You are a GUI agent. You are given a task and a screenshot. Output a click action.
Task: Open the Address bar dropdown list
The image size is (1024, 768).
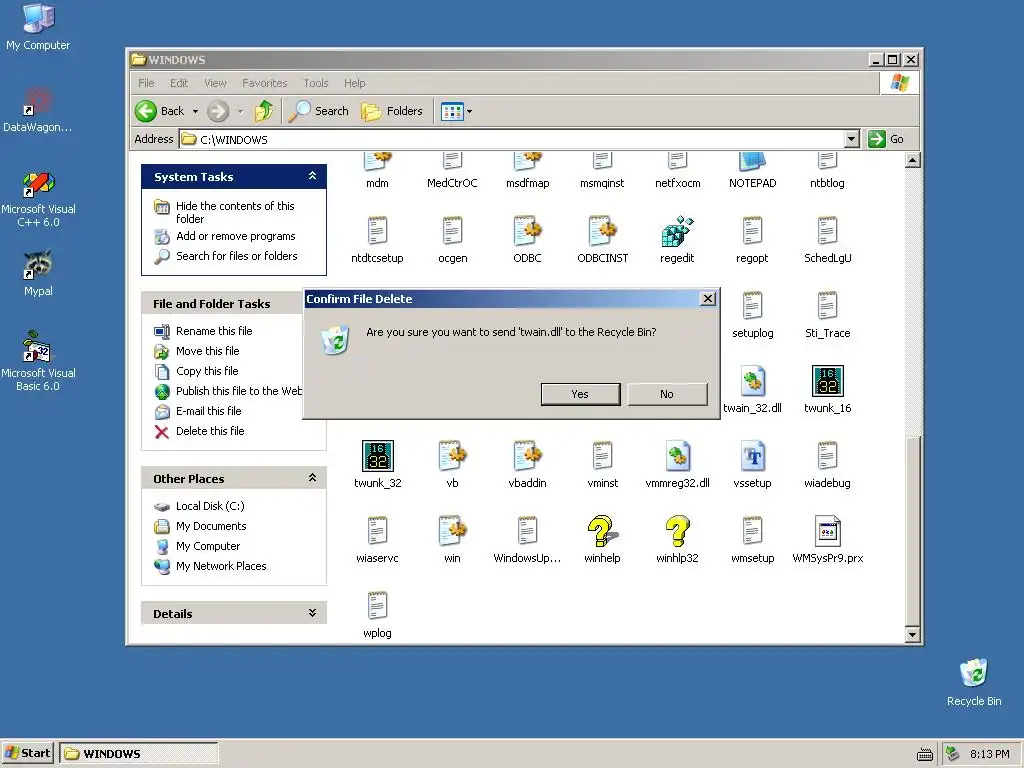[851, 138]
